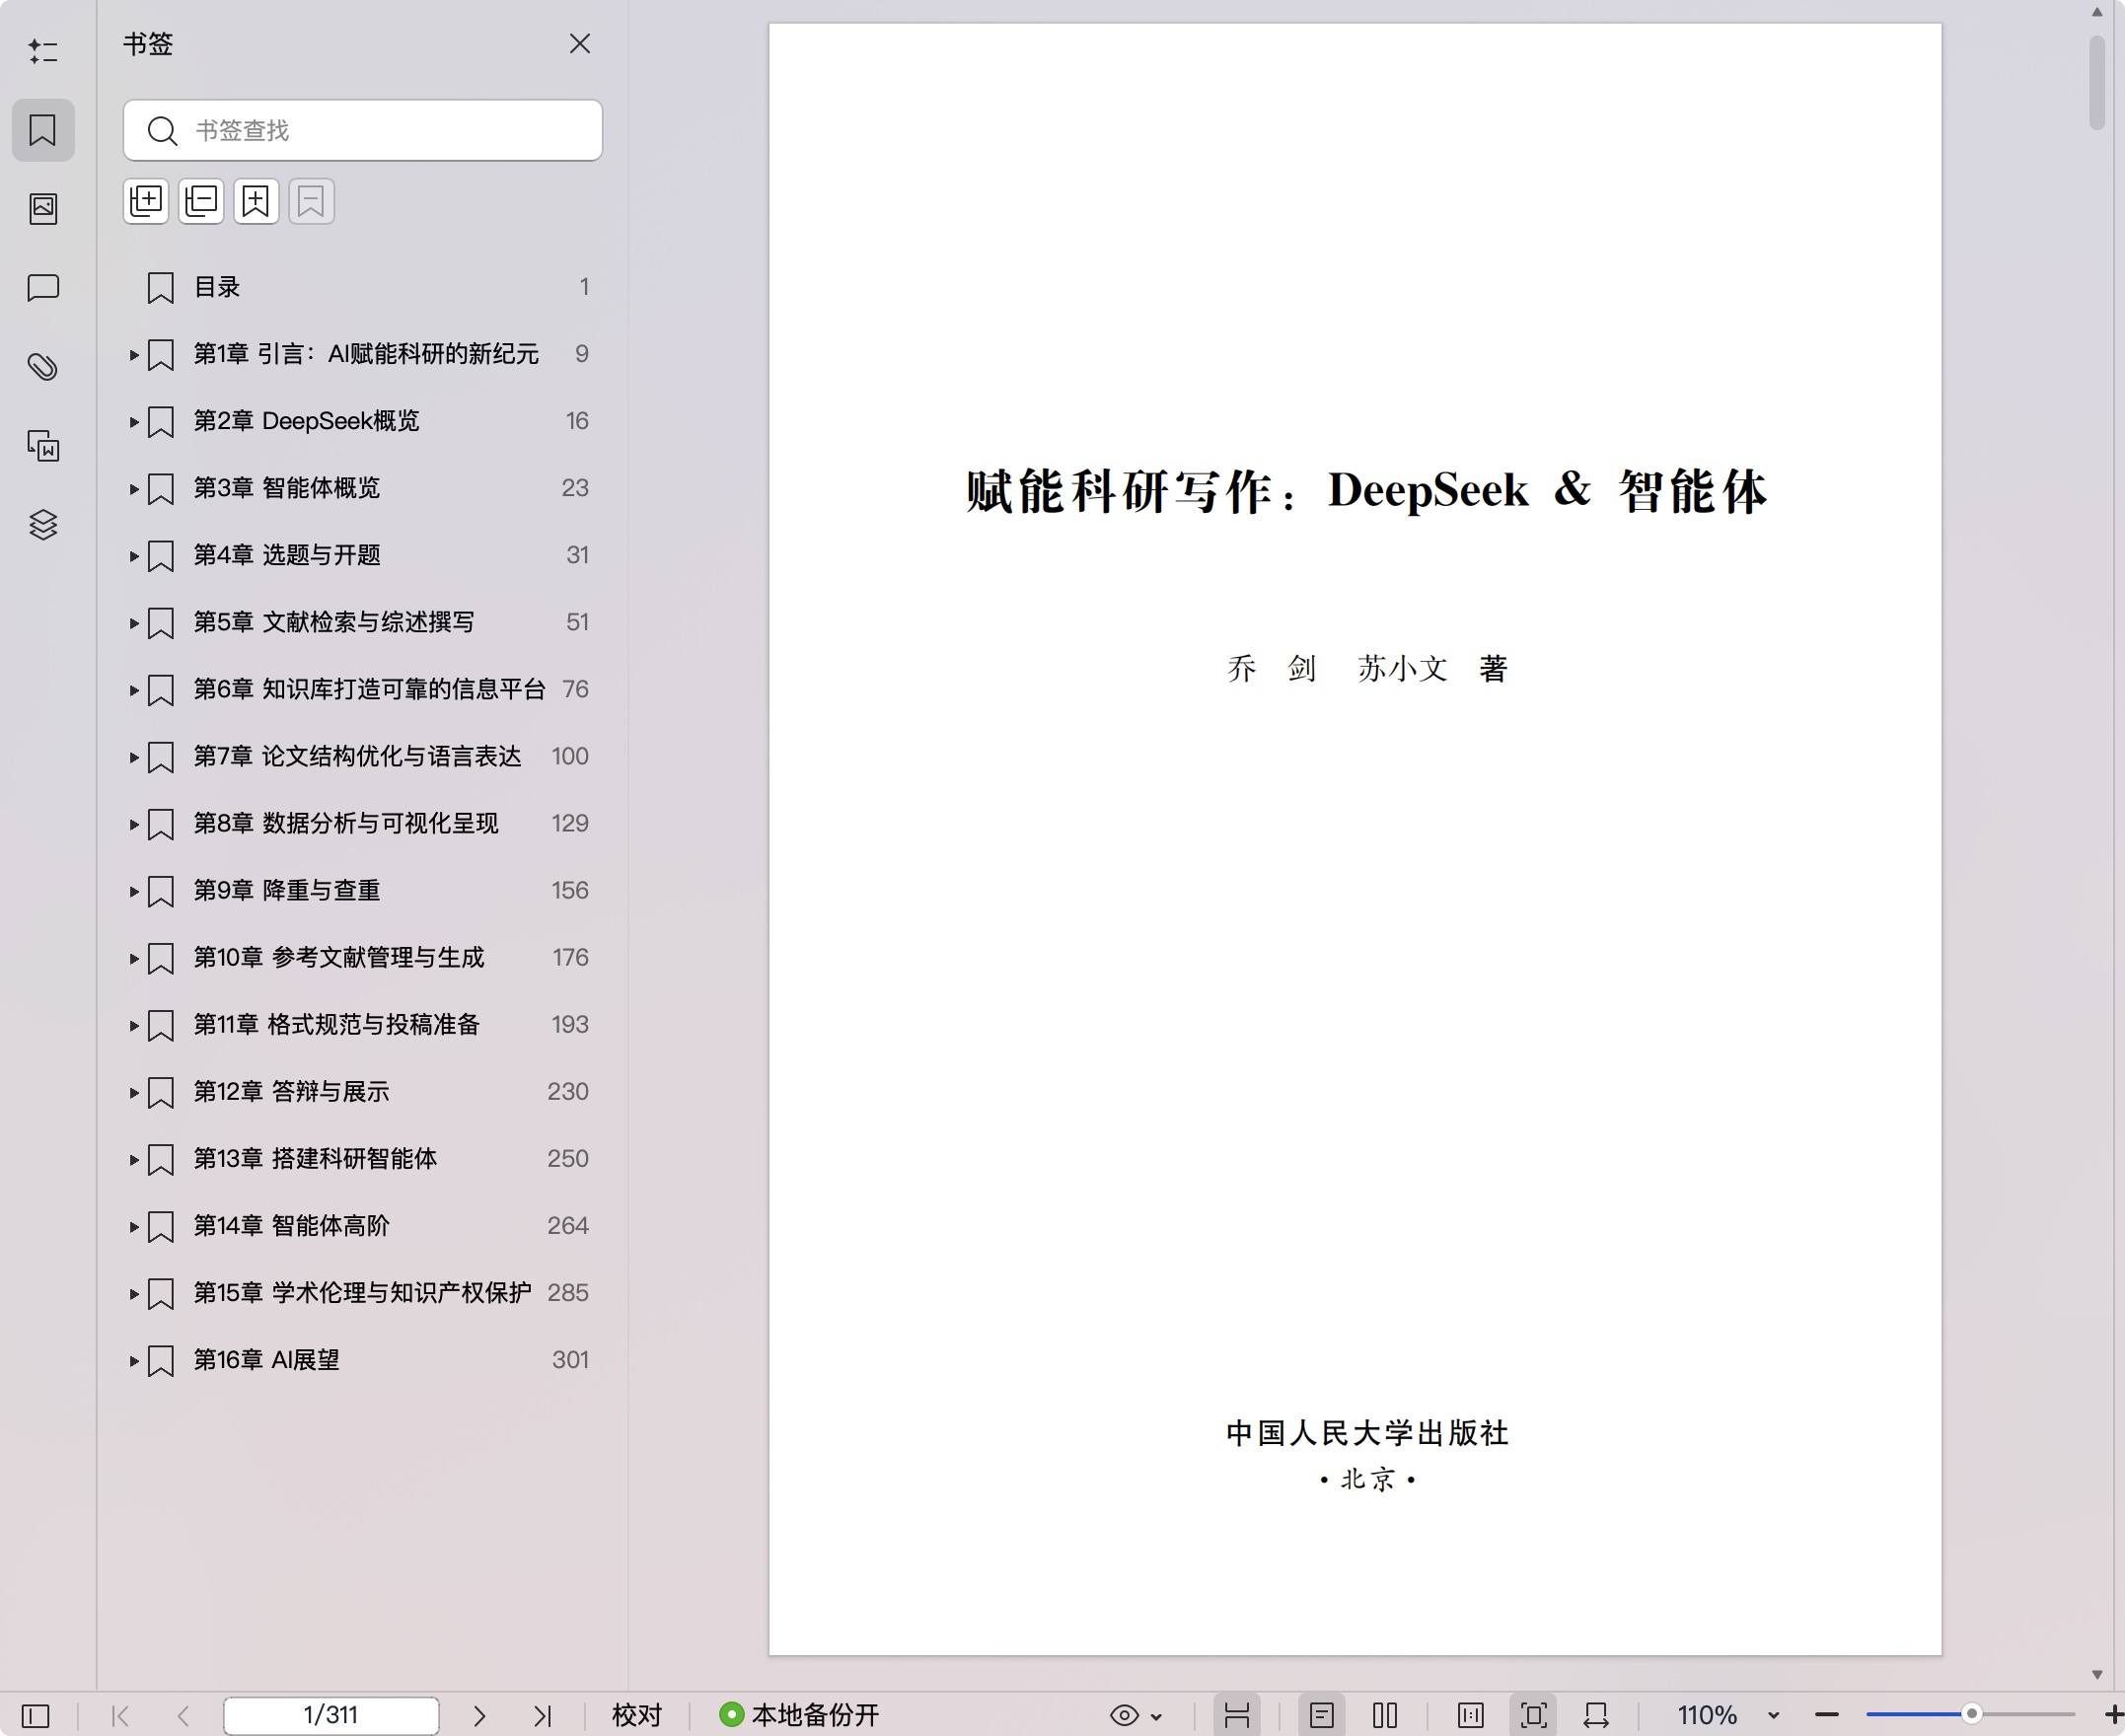
Task: Select the bookmarks panel icon
Action: (43, 130)
